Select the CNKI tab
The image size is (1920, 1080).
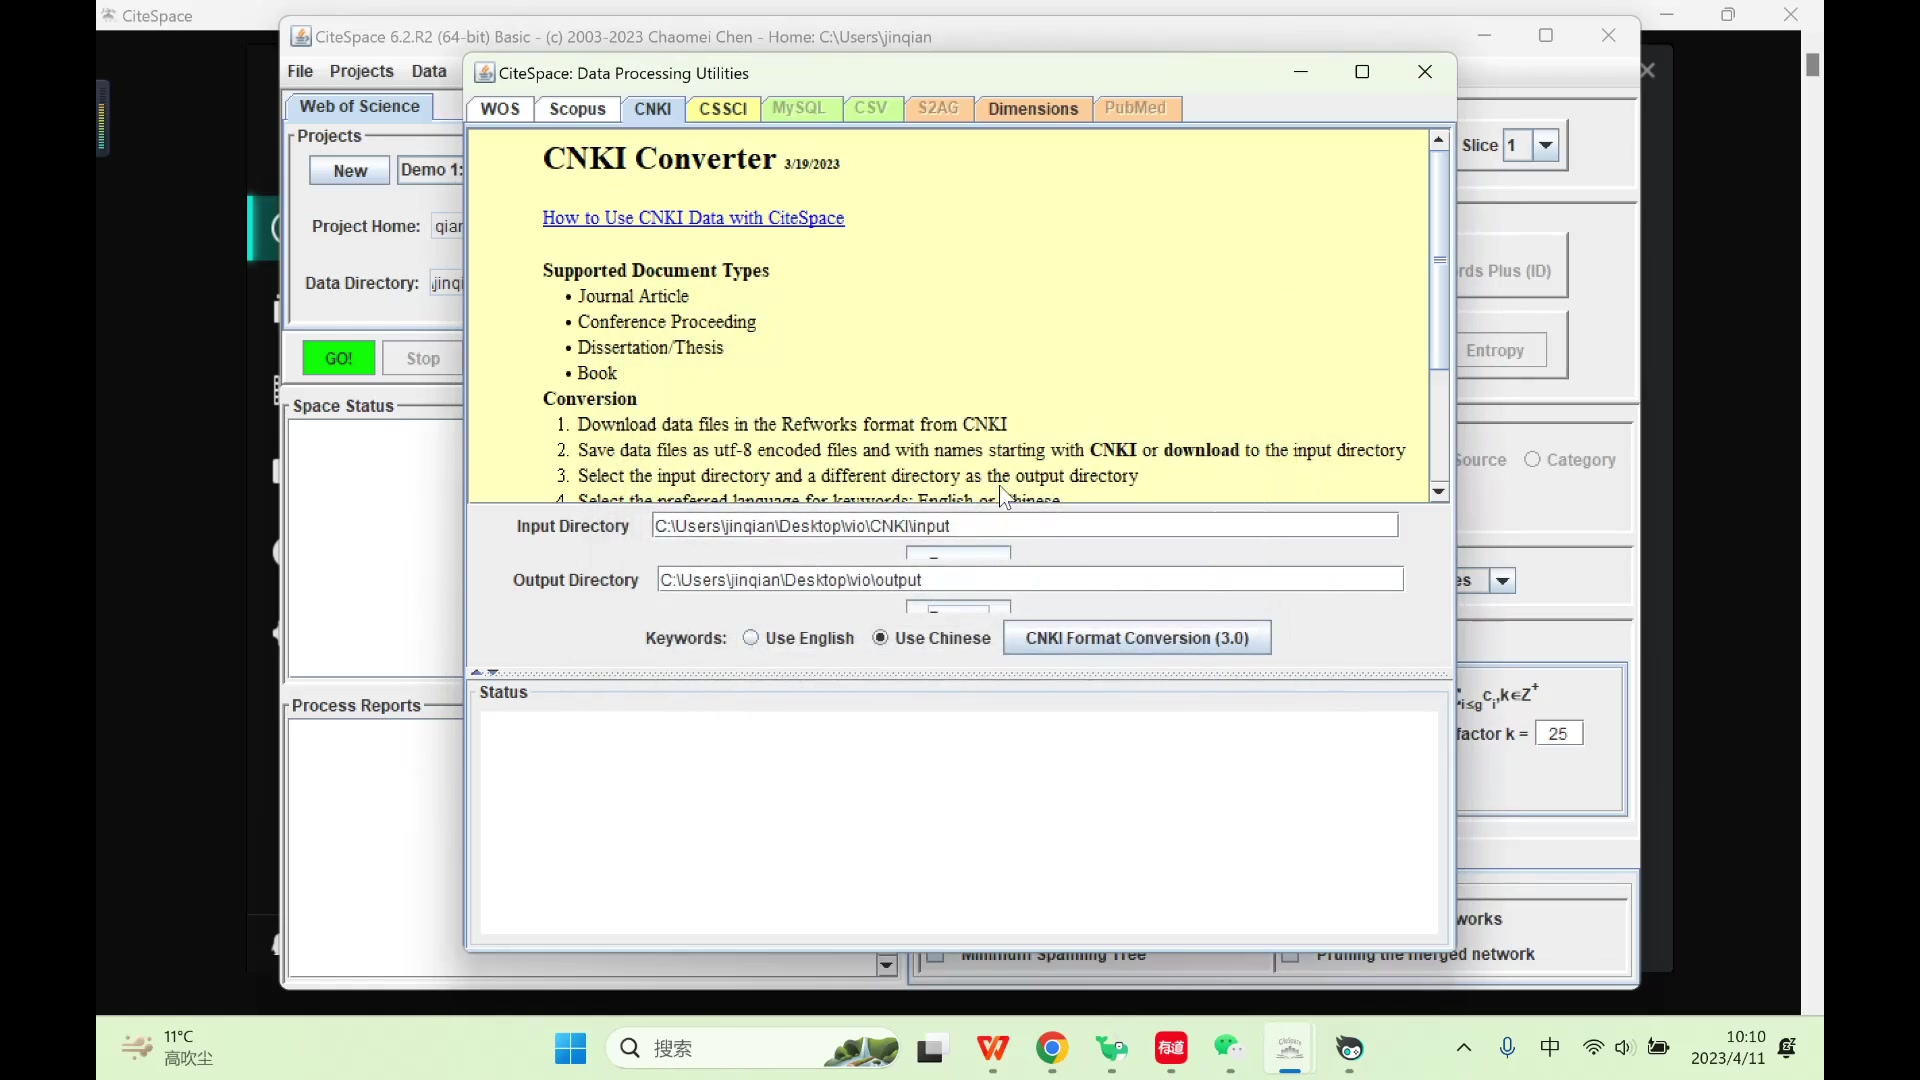click(x=653, y=109)
